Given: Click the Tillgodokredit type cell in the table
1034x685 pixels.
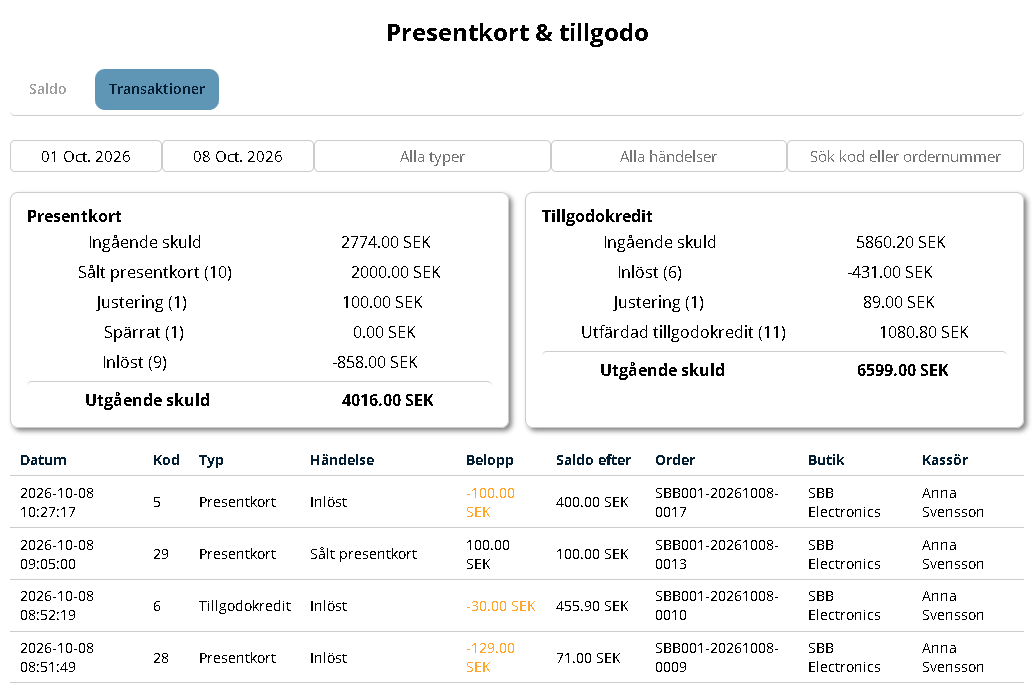Looking at the screenshot, I should [x=245, y=606].
